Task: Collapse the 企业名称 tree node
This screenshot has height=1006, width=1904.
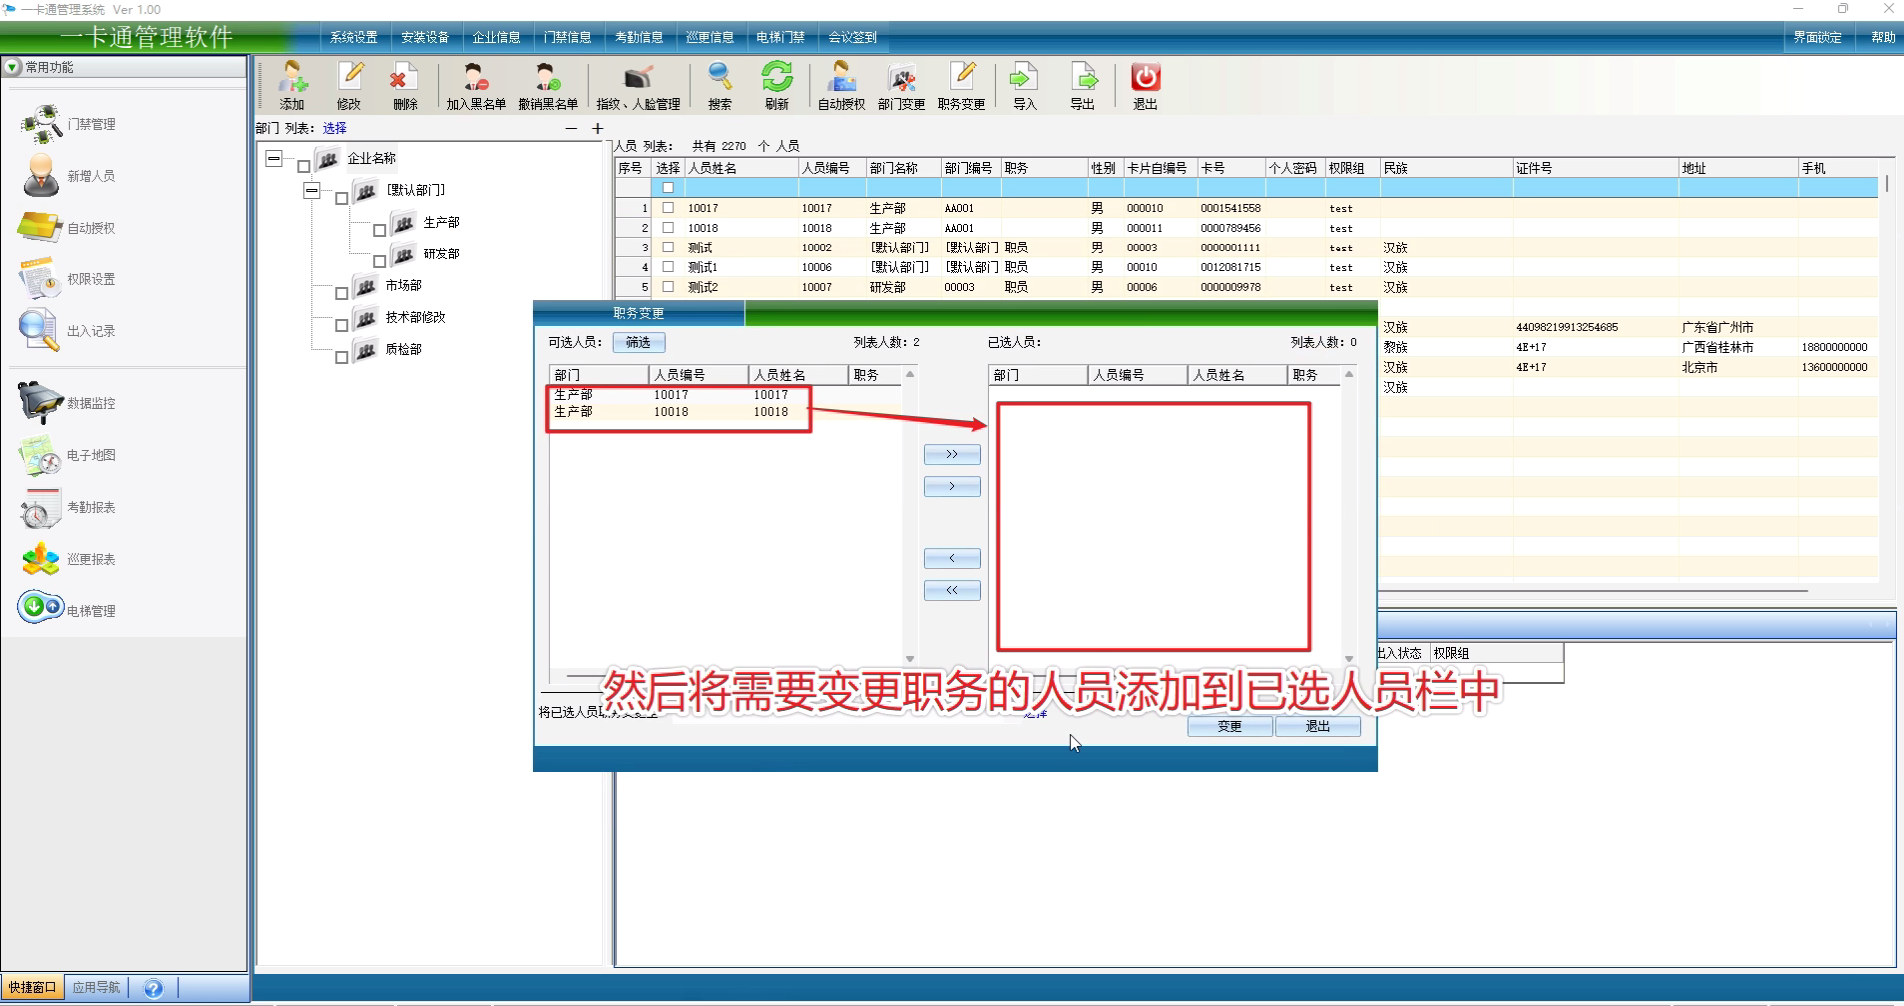Action: point(274,158)
